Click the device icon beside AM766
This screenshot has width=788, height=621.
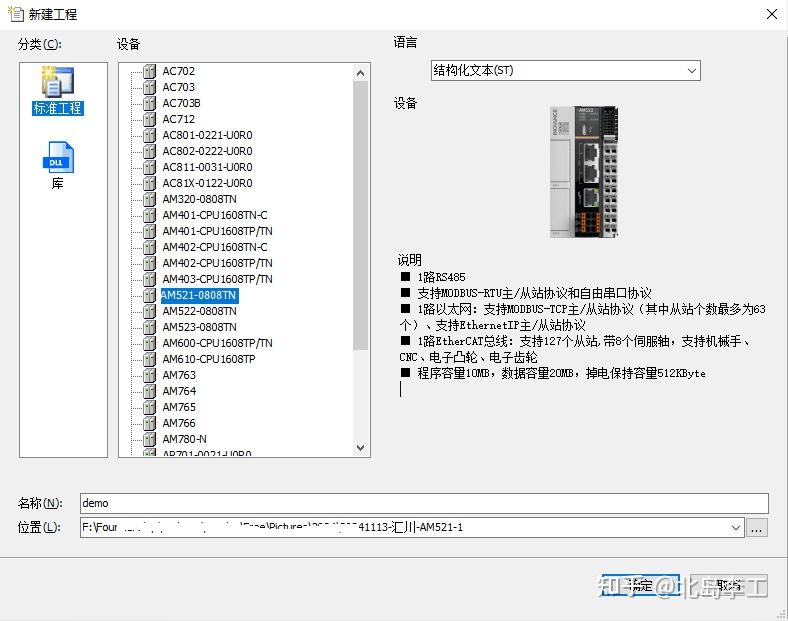tap(149, 423)
